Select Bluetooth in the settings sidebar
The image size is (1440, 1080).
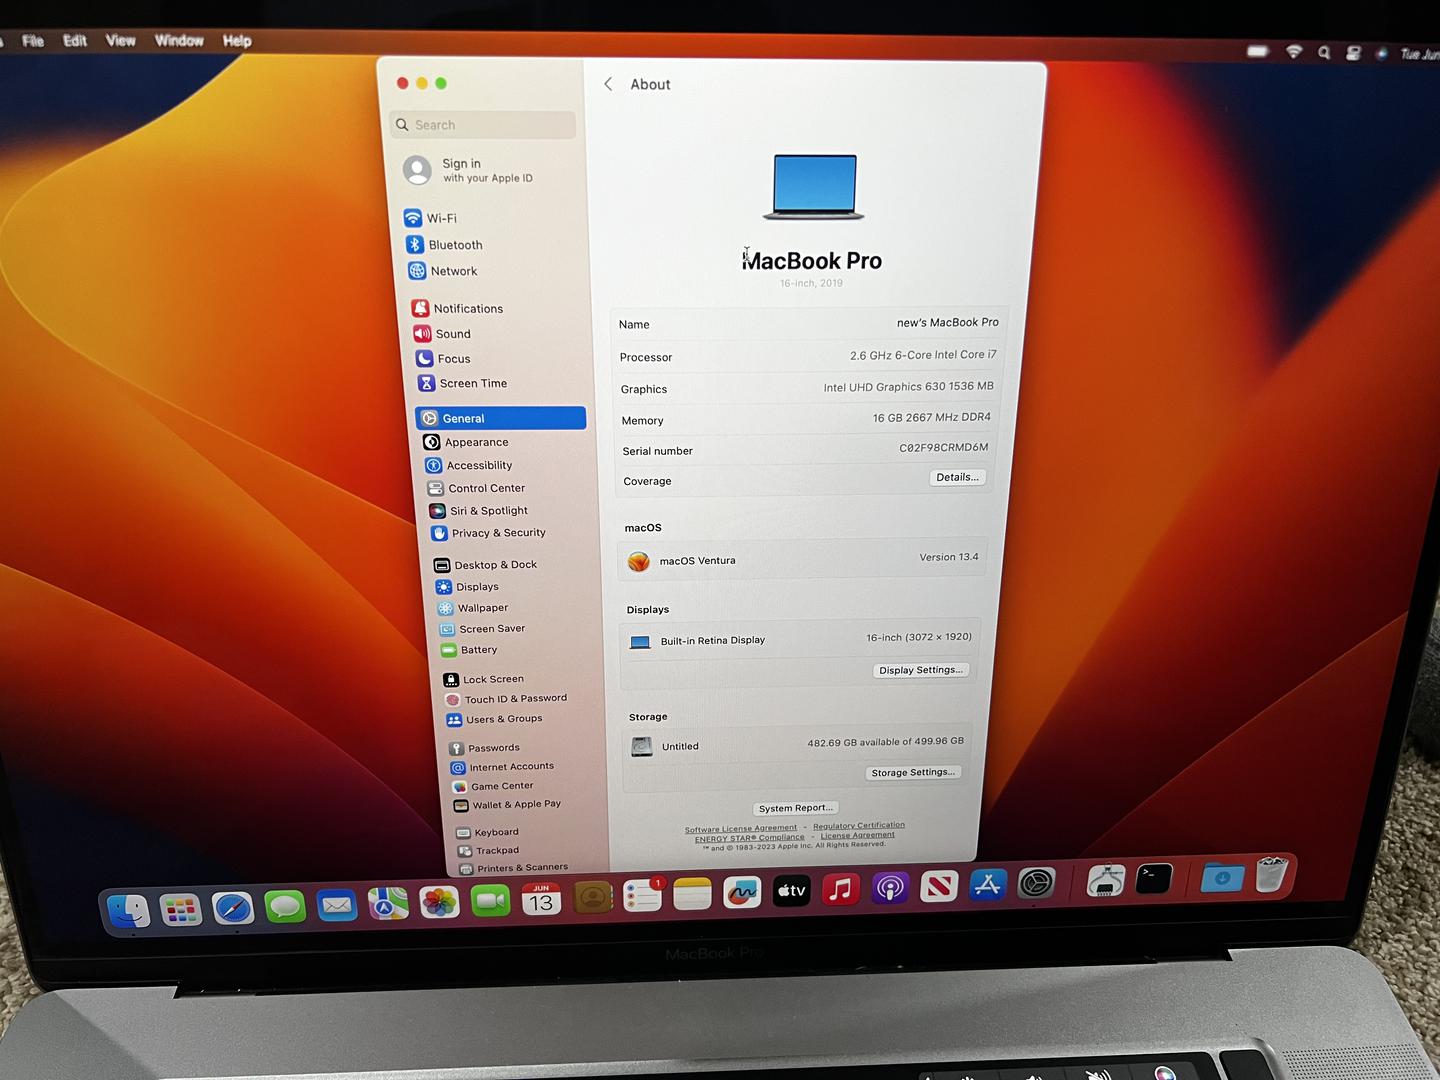444,245
